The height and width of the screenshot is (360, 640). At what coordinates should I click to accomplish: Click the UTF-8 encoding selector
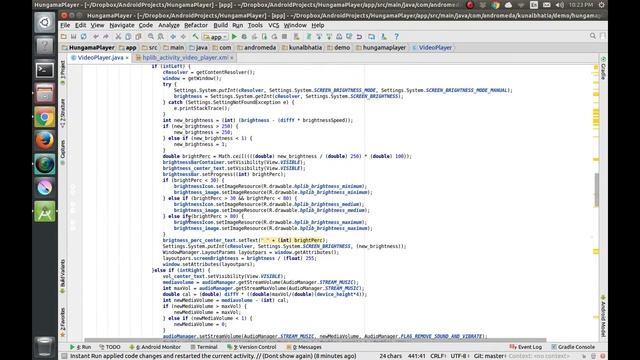point(459,356)
